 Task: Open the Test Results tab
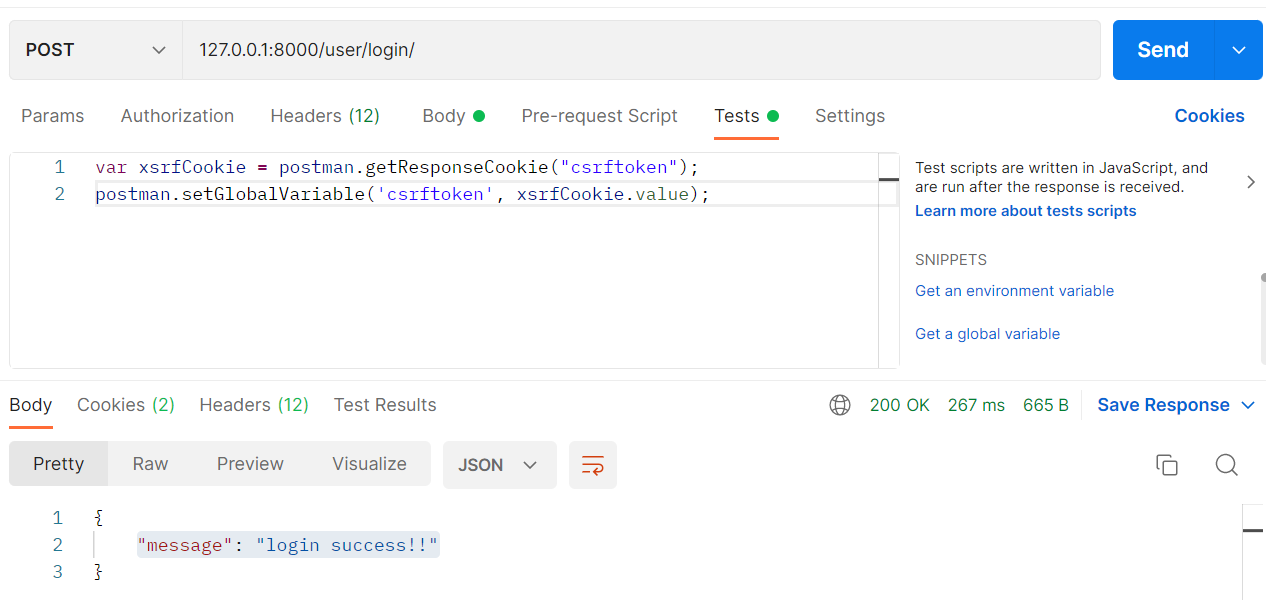pyautogui.click(x=385, y=405)
